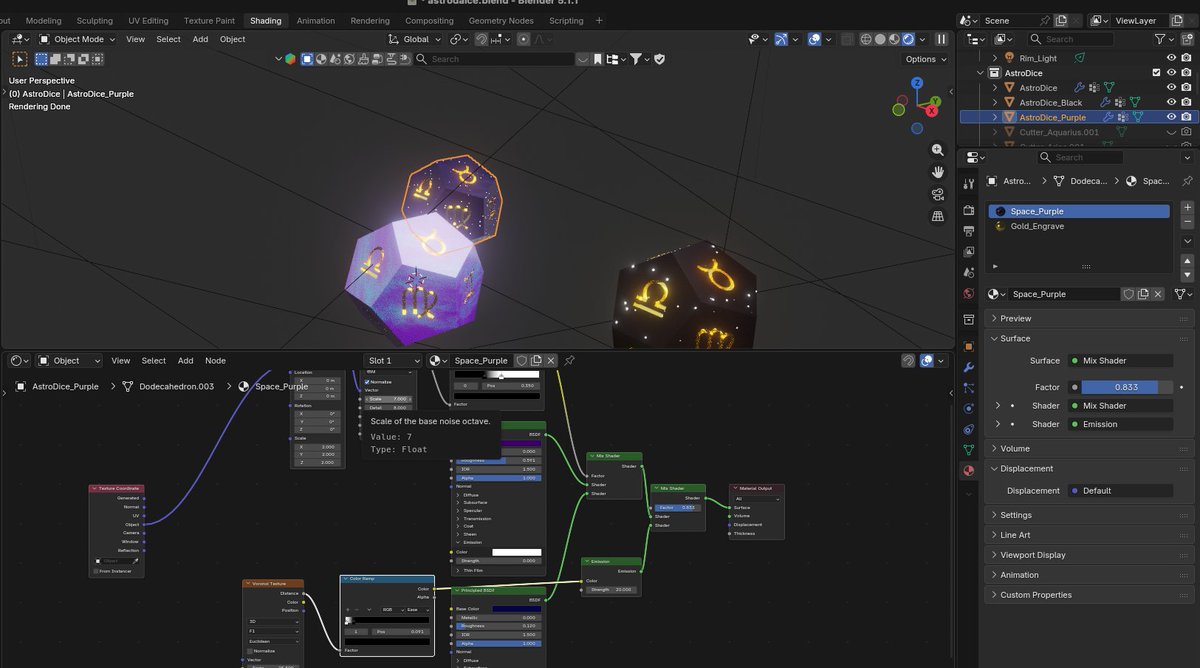The width and height of the screenshot is (1200, 668).
Task: Switch perspective/orthographic with the grid gizmo
Action: tap(937, 216)
